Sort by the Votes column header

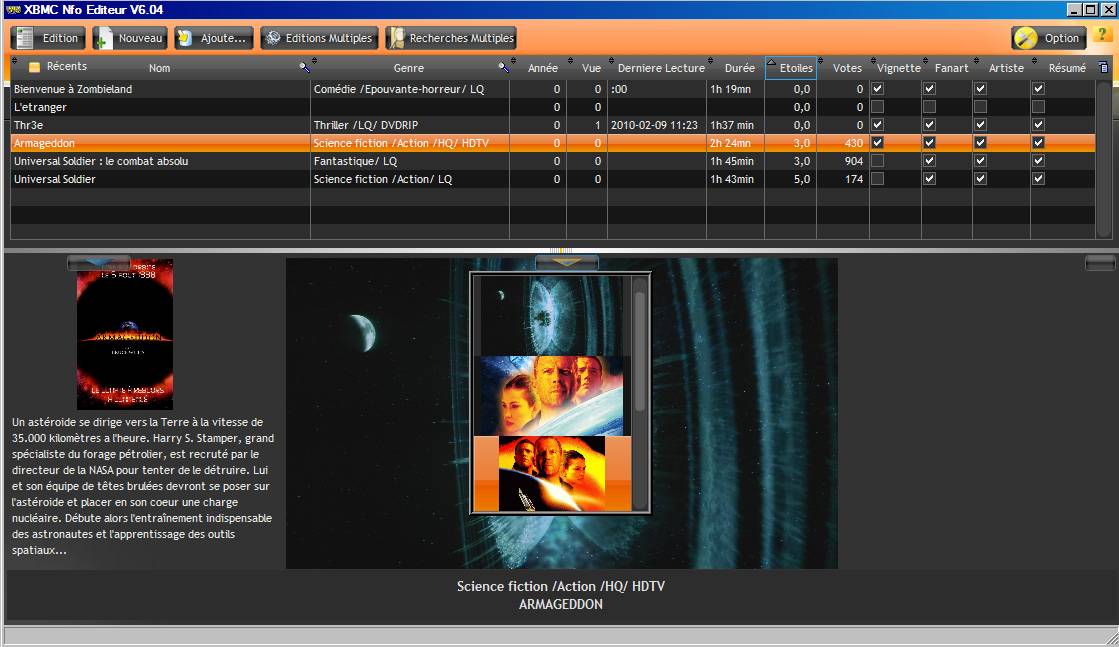pos(847,68)
